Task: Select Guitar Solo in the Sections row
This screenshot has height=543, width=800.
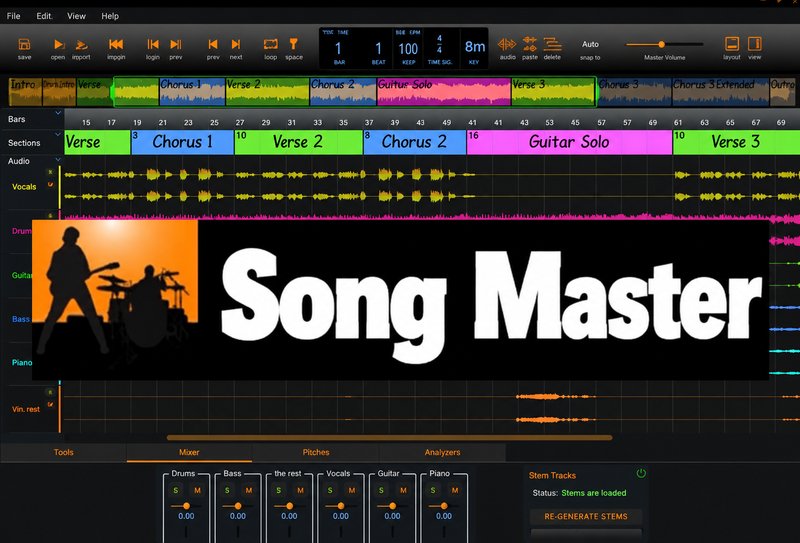Action: tap(569, 142)
